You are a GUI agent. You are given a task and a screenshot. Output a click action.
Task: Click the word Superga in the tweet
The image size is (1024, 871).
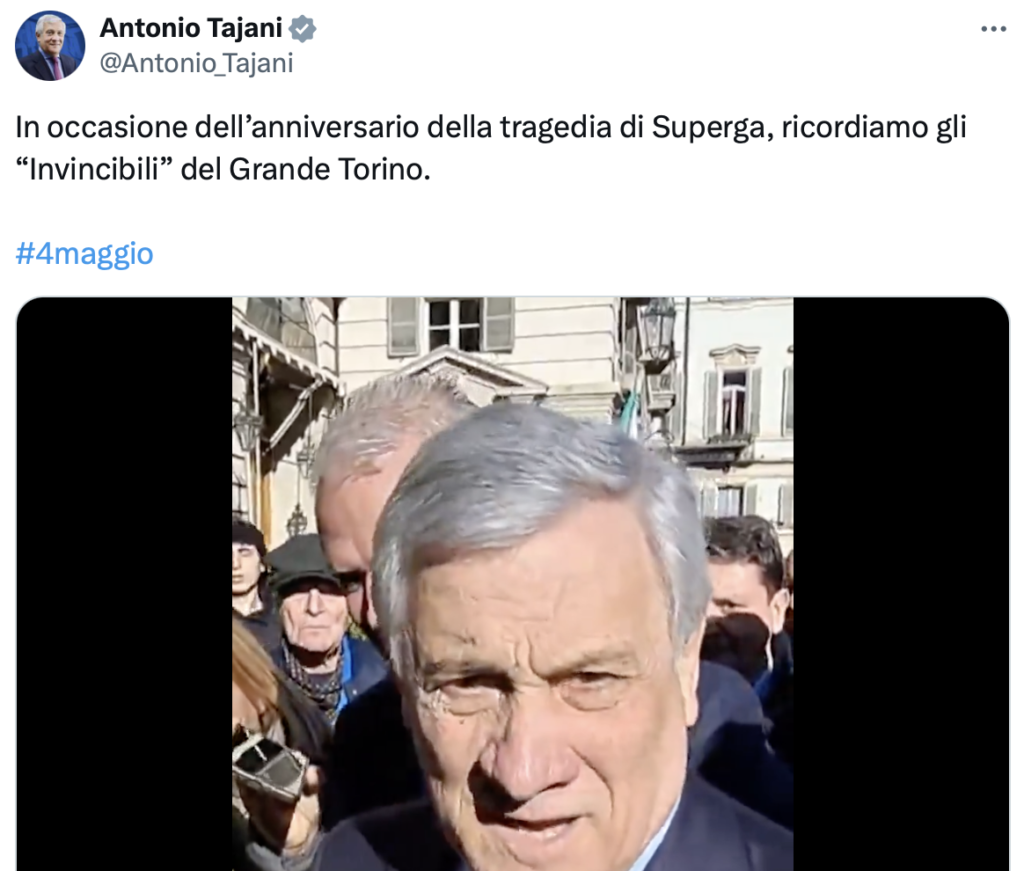point(708,128)
